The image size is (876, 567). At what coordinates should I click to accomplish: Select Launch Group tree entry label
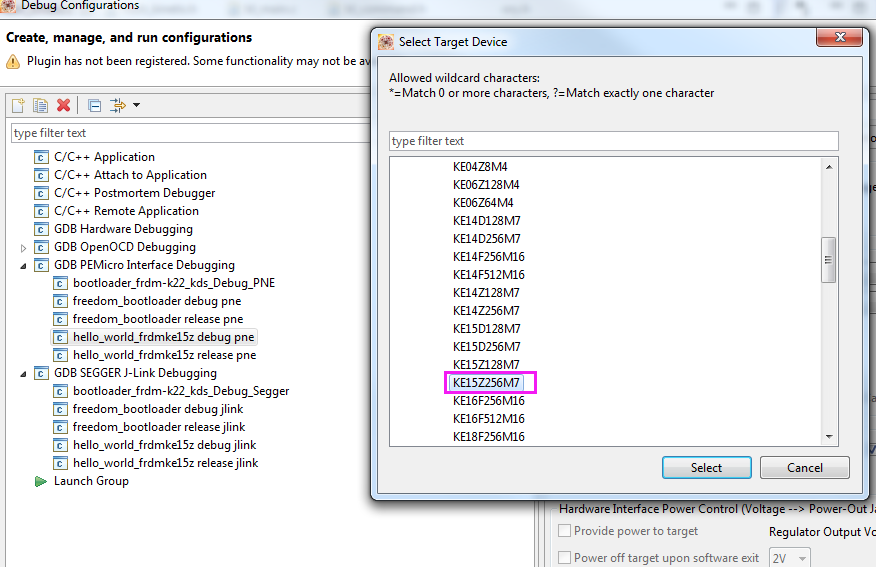pyautogui.click(x=91, y=481)
